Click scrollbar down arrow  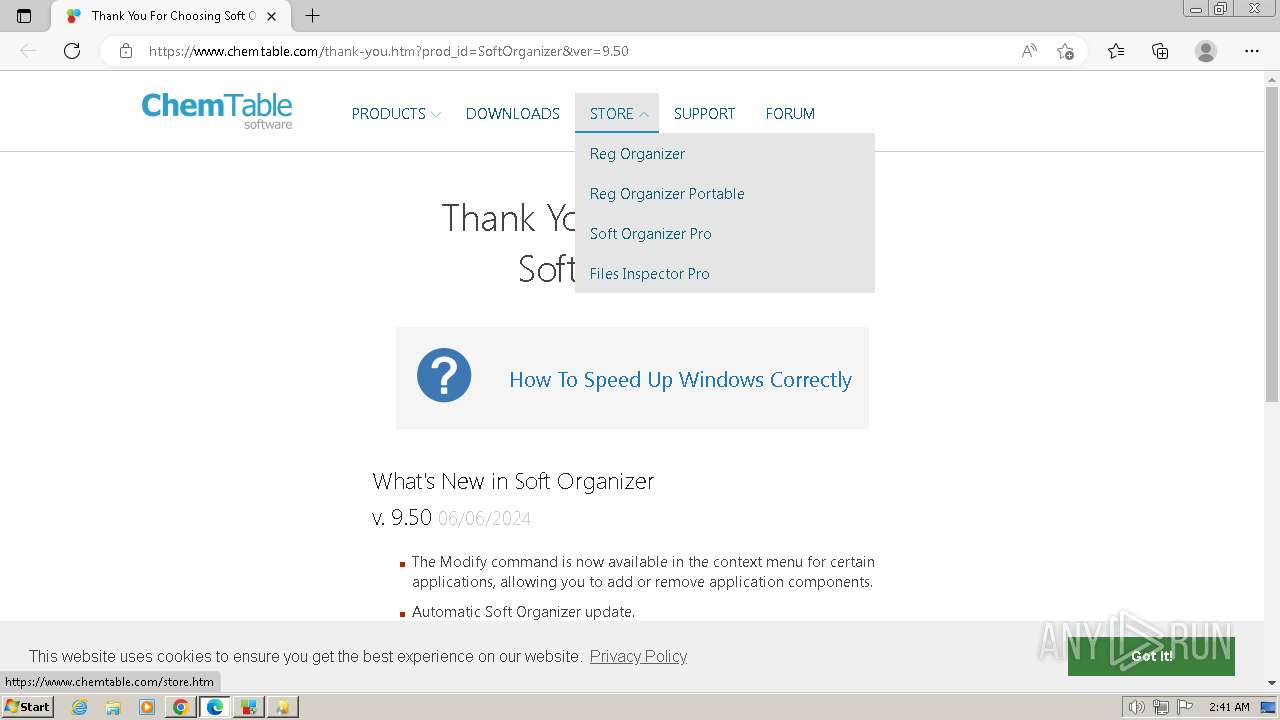click(x=1272, y=683)
